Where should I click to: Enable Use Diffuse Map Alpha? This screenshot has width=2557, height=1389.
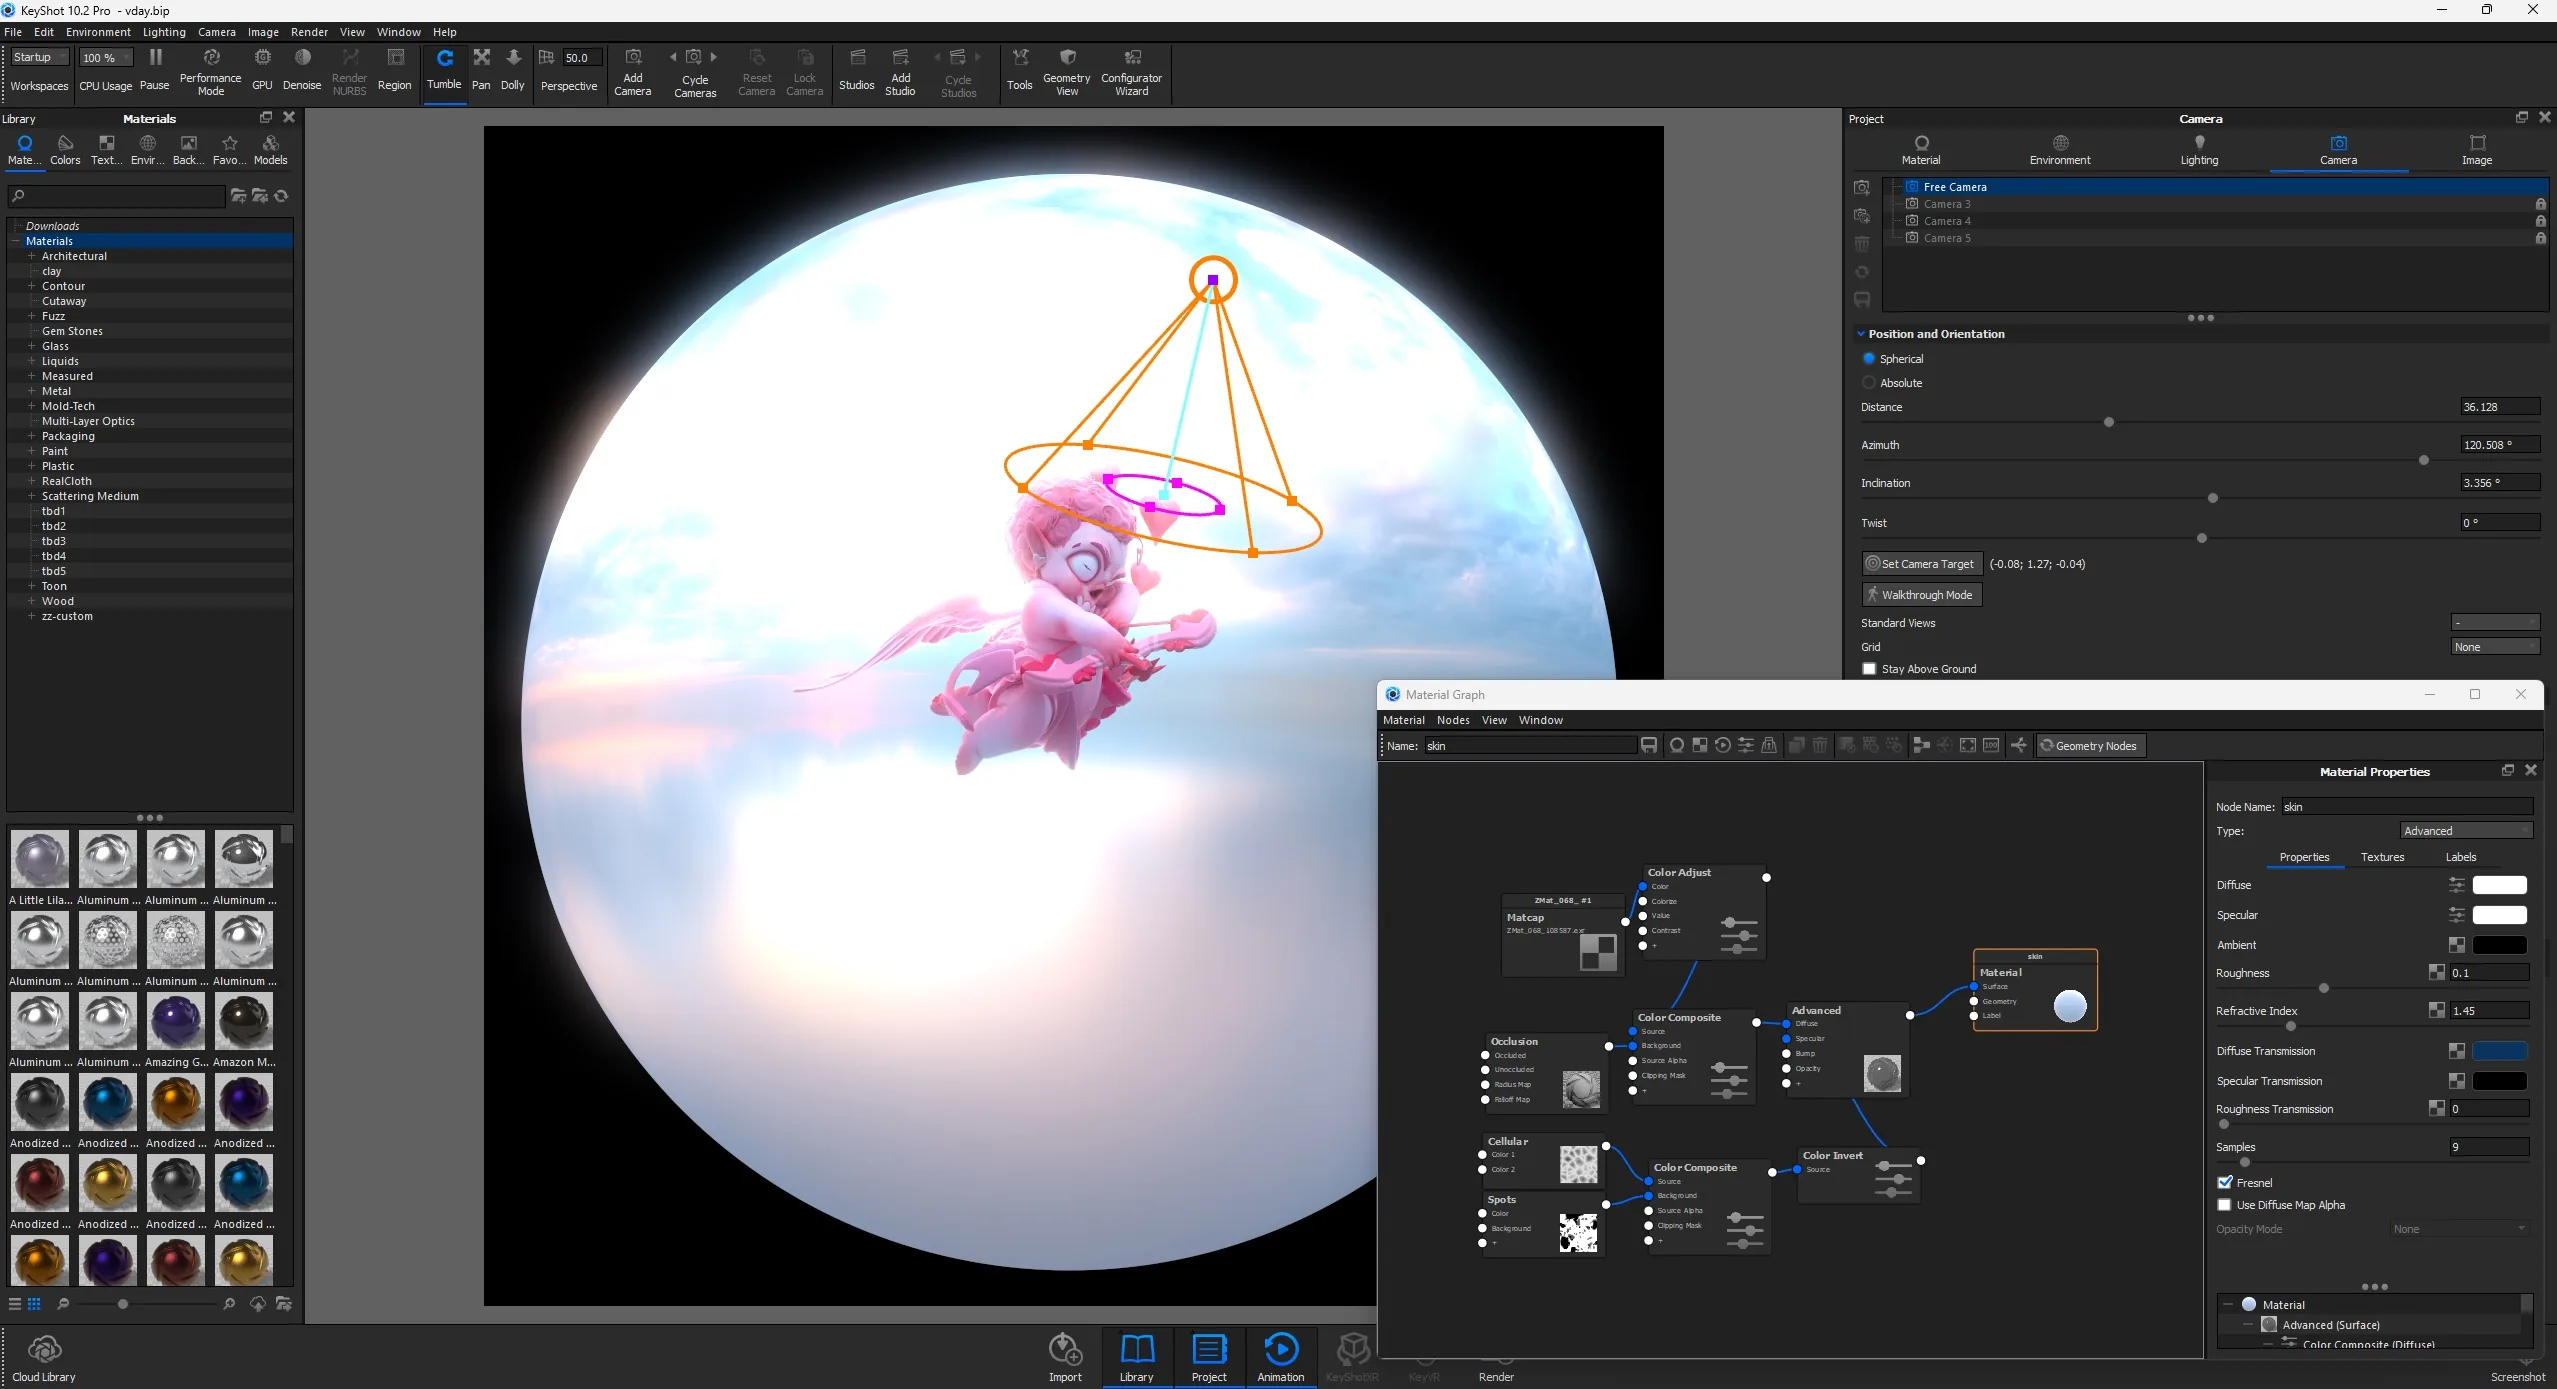tap(2225, 1205)
